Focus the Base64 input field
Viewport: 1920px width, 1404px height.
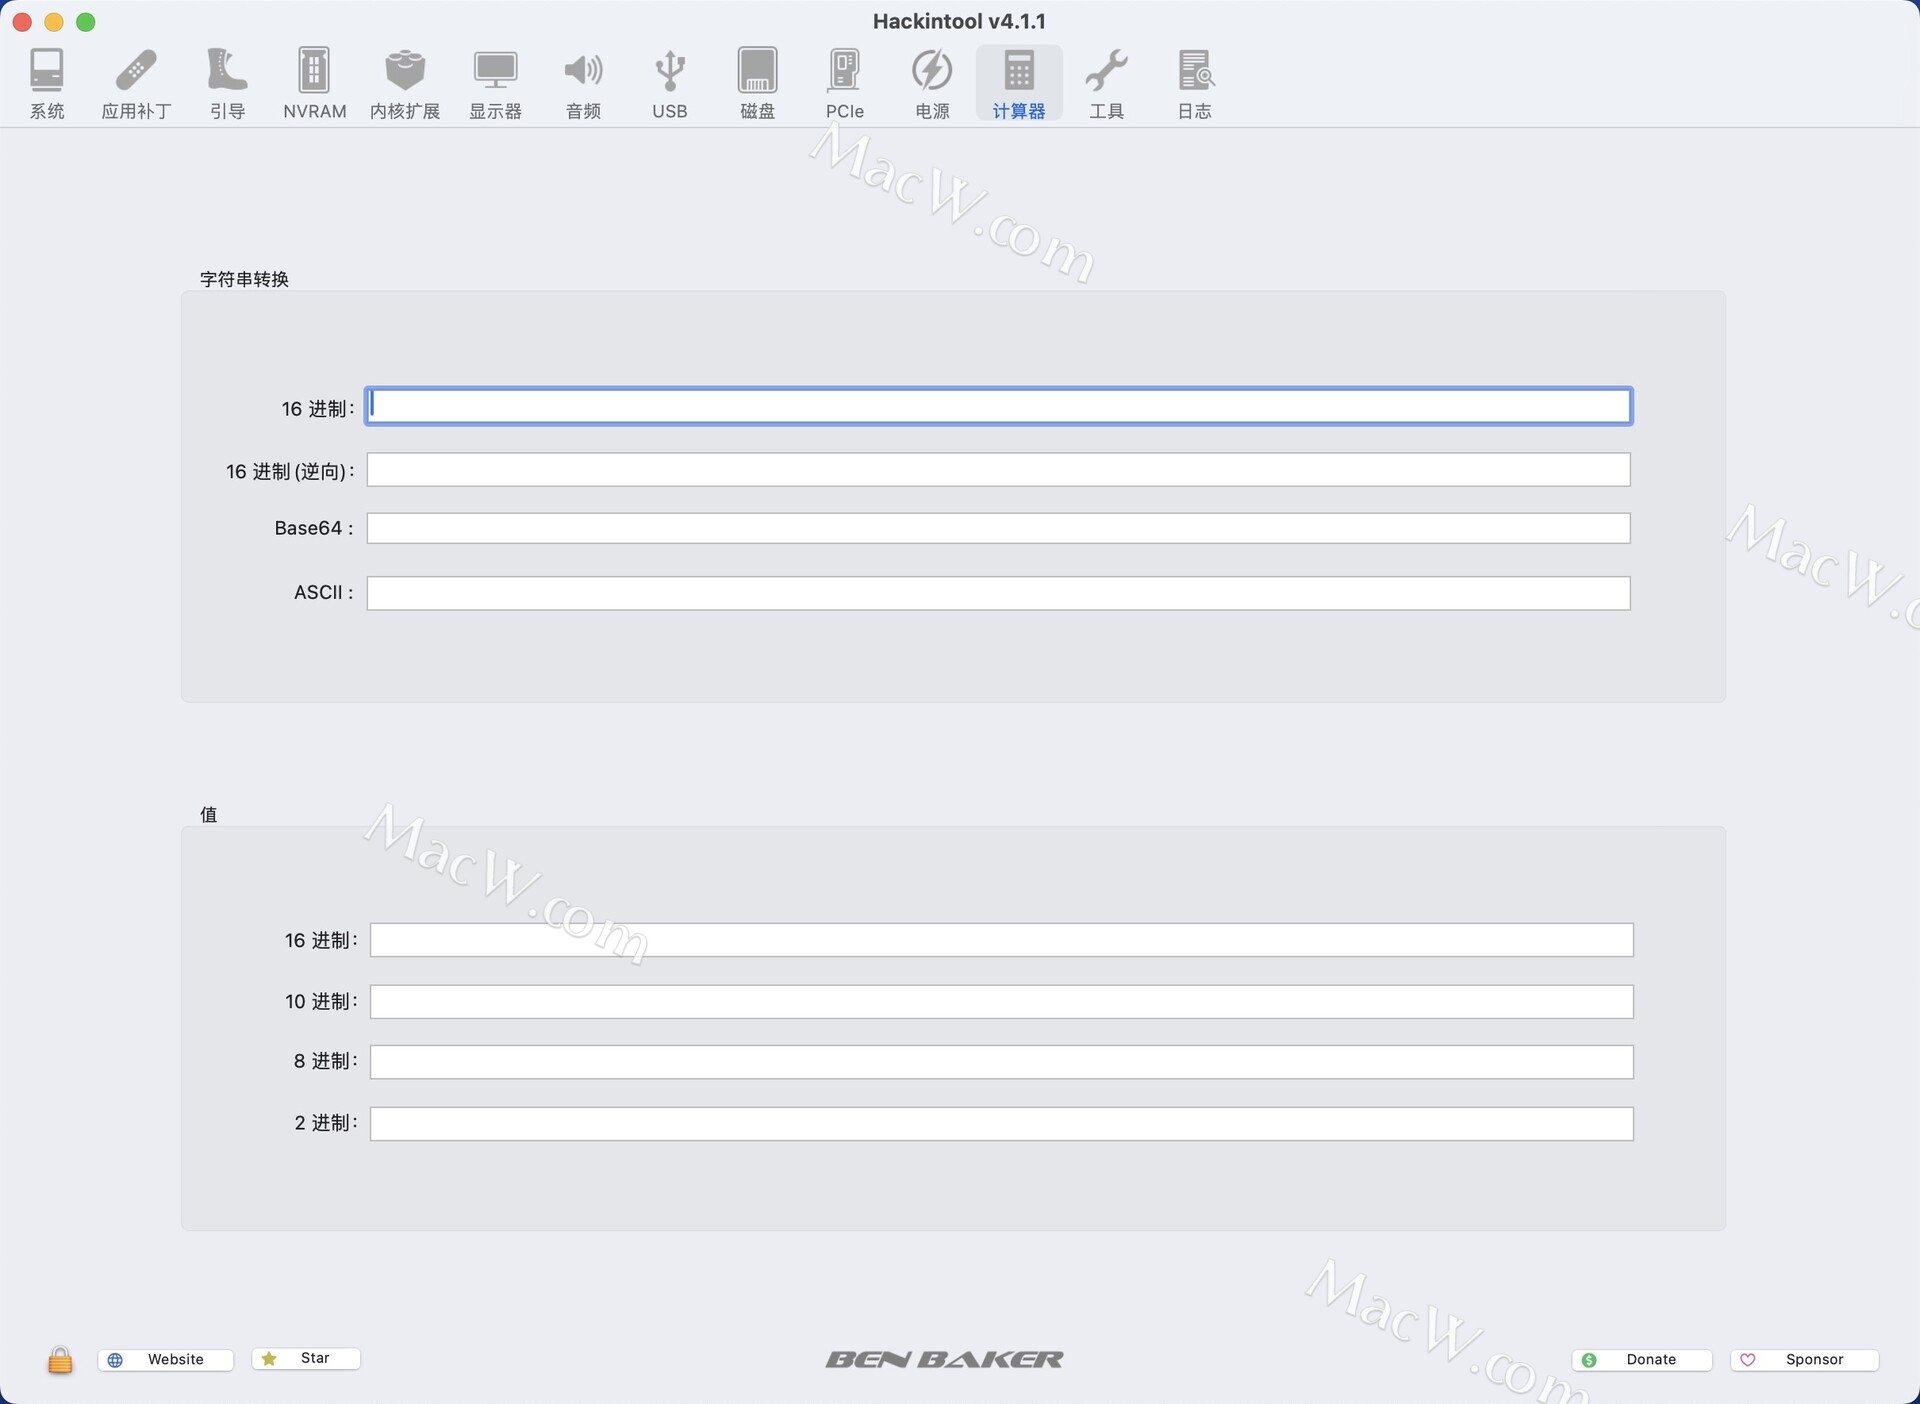coord(998,528)
